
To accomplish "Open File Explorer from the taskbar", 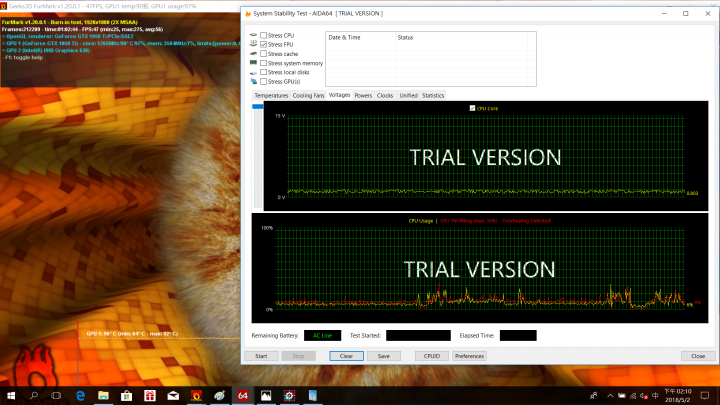I will tap(103, 395).
